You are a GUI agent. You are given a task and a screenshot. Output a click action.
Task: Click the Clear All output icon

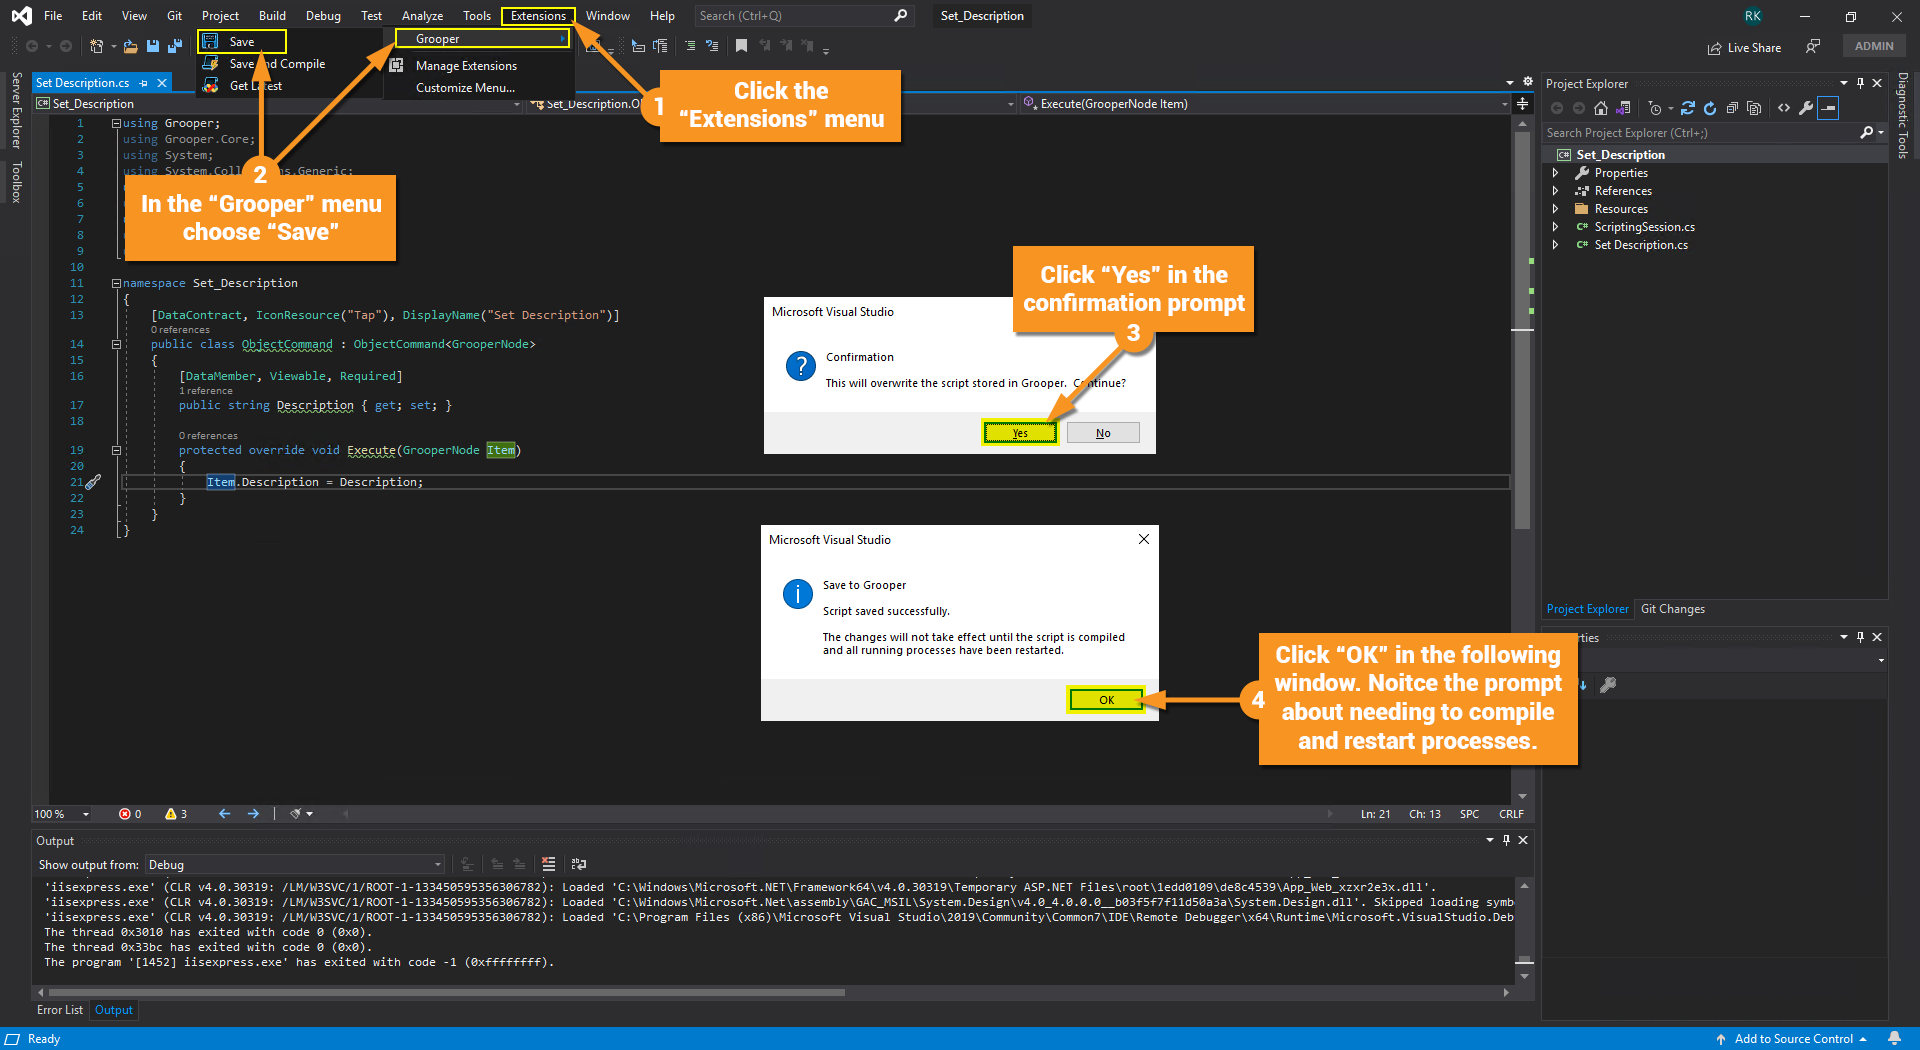(x=548, y=864)
